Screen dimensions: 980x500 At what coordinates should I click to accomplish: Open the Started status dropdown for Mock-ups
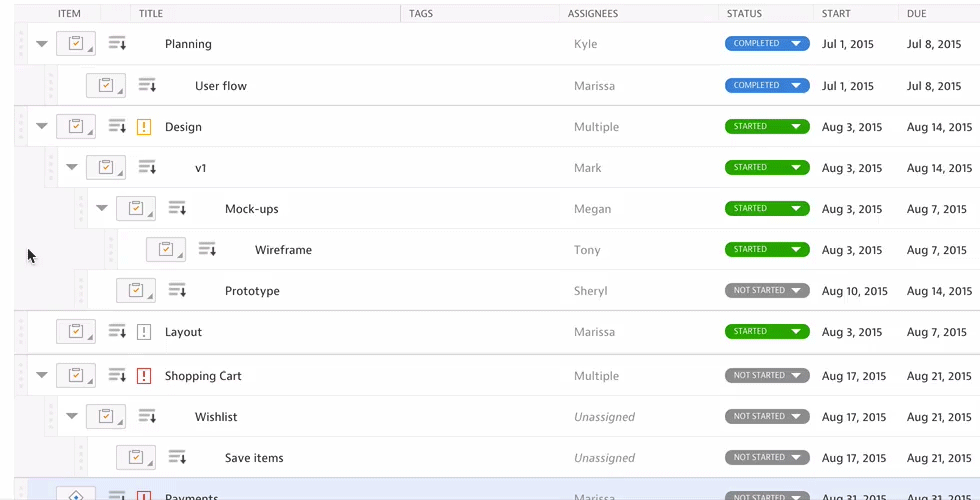(767, 209)
